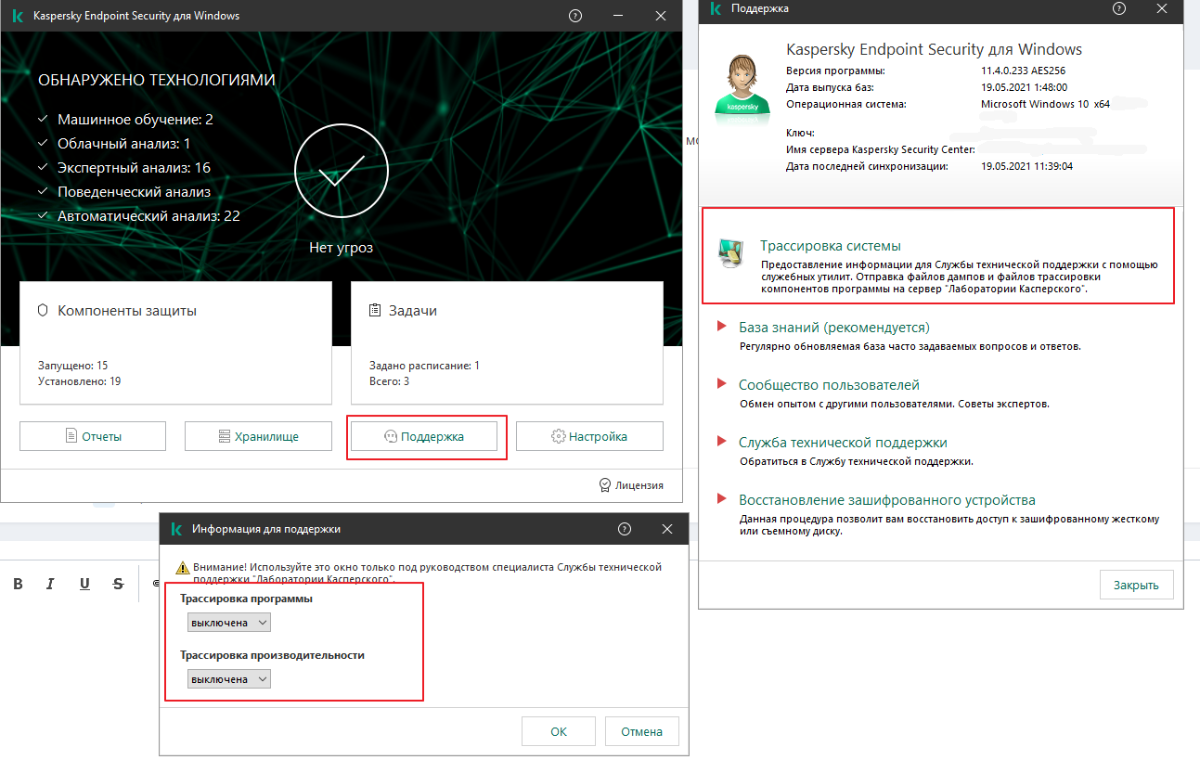Click the Лицензия license link
Image resolution: width=1200 pixels, height=760 pixels.
pyautogui.click(x=639, y=485)
